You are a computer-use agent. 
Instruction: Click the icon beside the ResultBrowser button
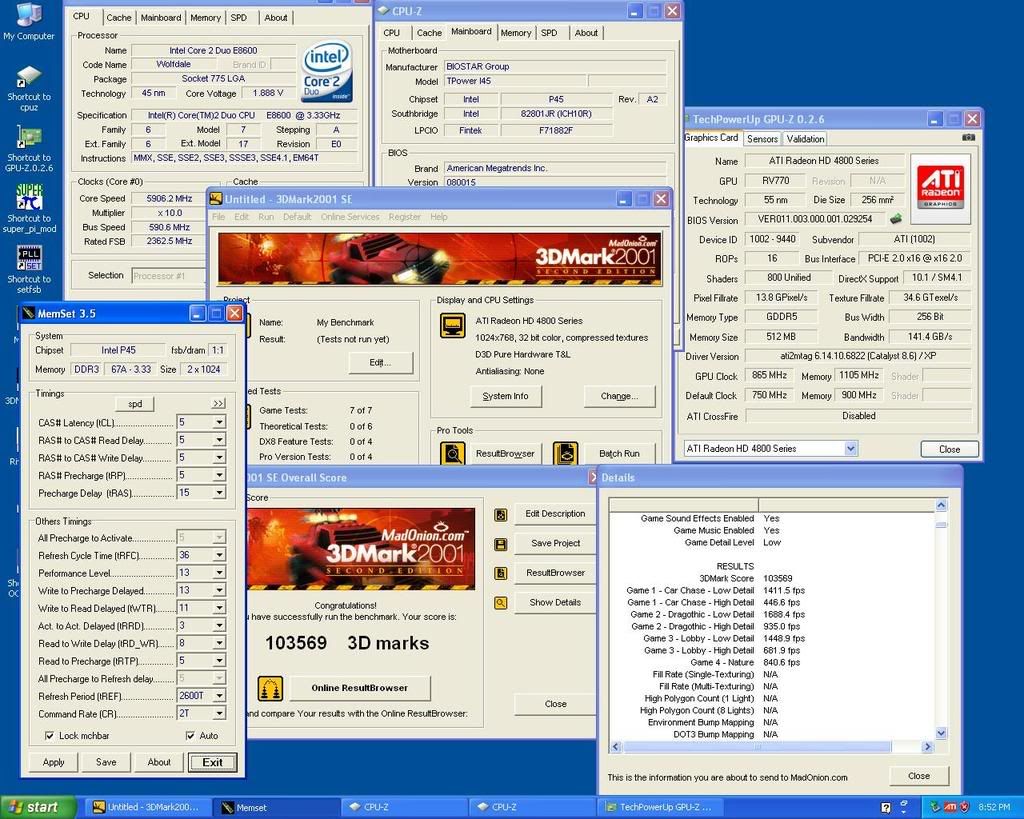pyautogui.click(x=501, y=573)
